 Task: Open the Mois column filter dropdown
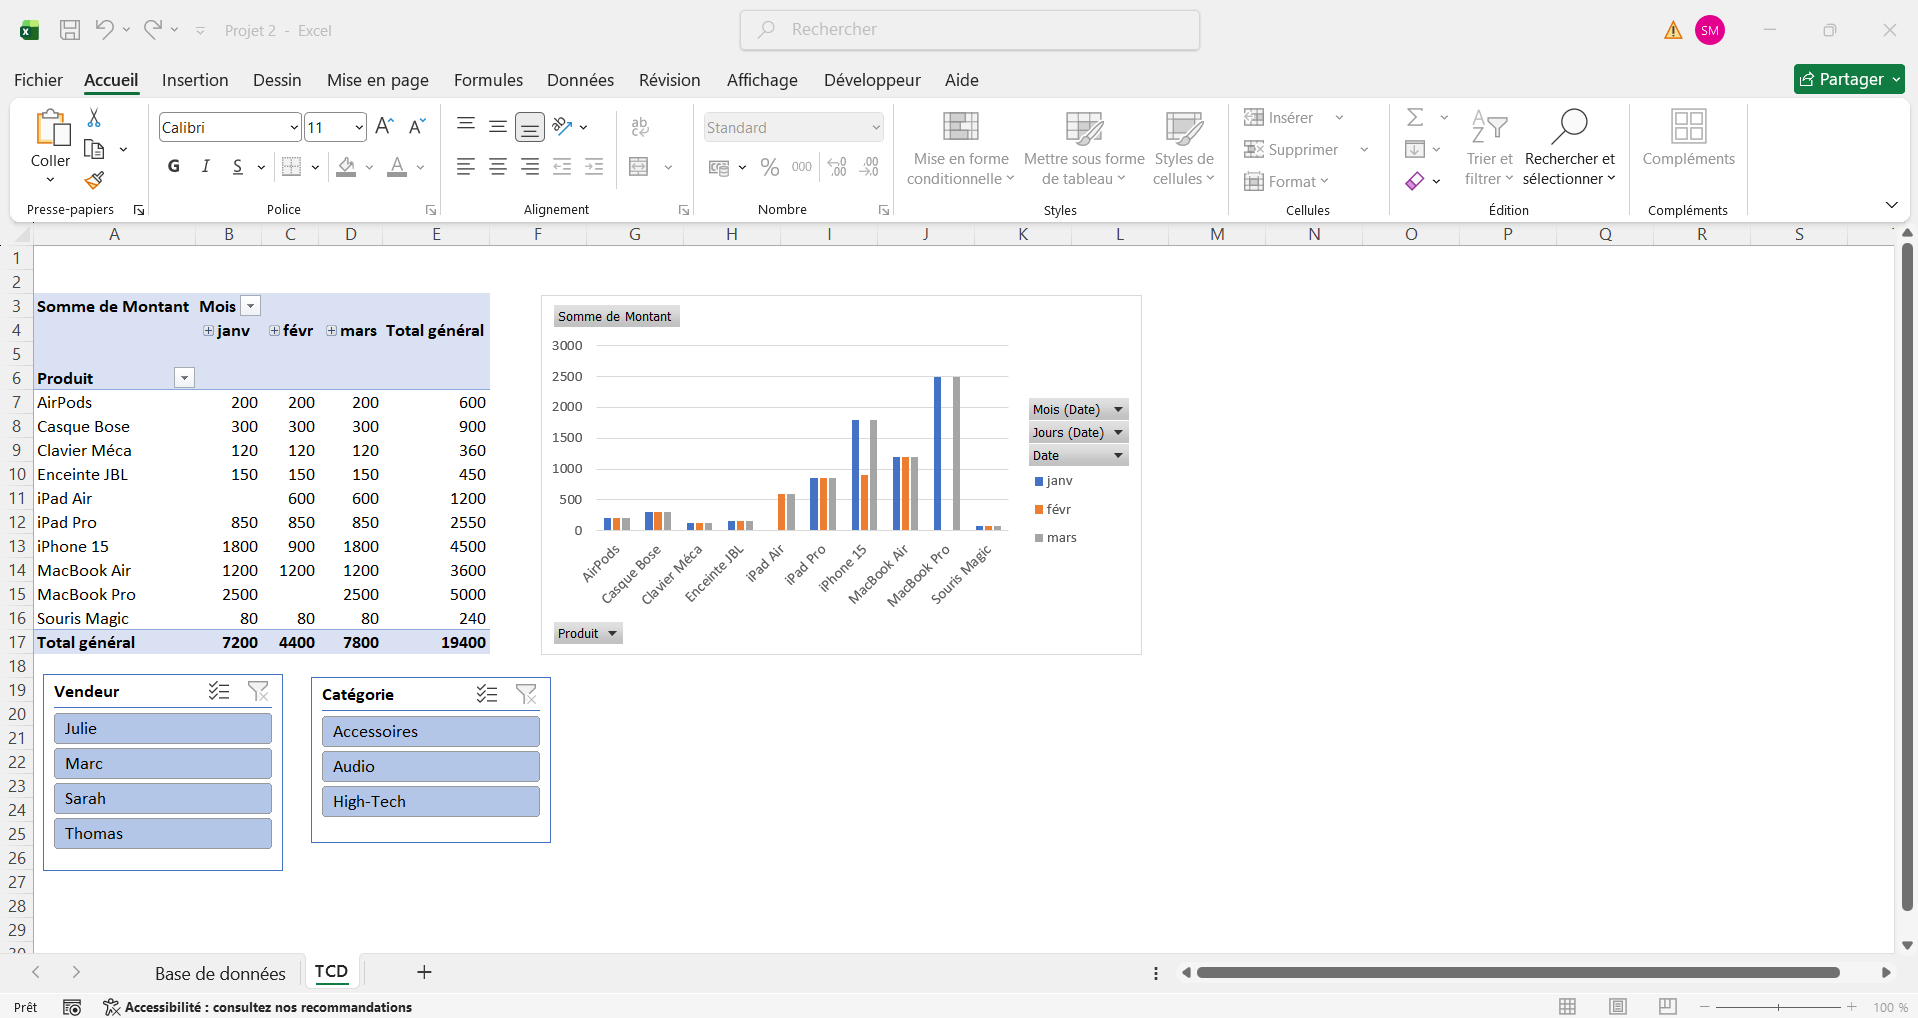251,307
